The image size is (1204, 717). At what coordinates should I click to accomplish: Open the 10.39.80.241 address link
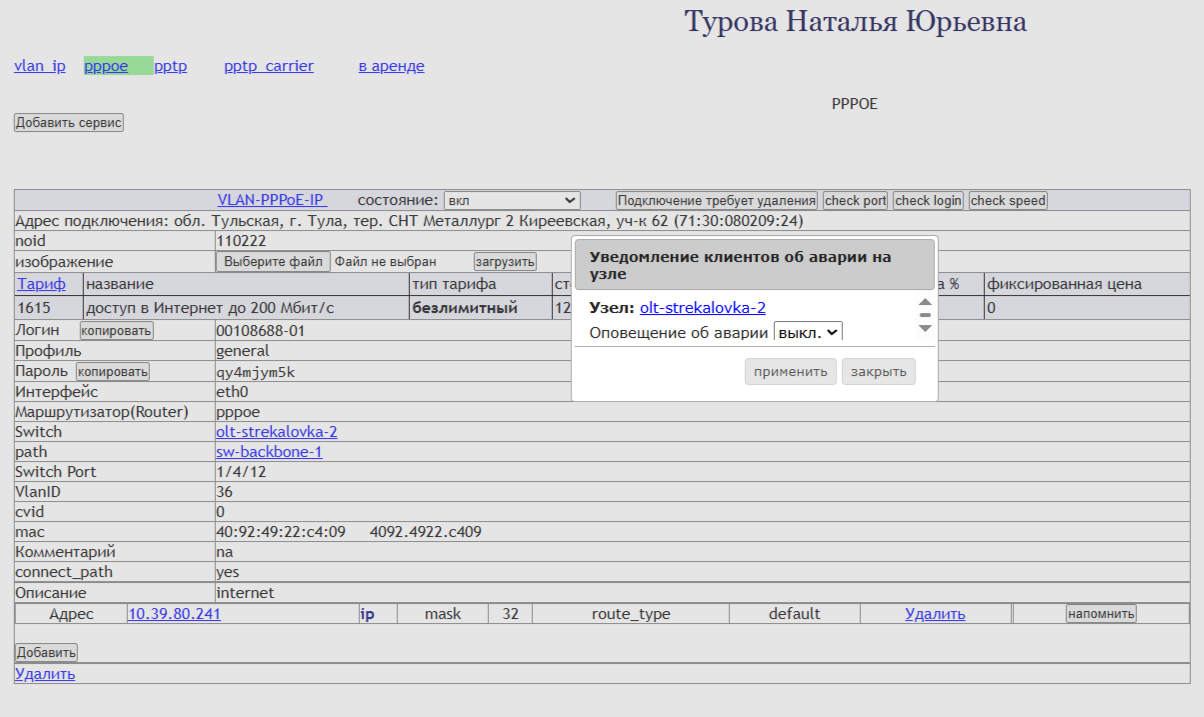pos(174,614)
